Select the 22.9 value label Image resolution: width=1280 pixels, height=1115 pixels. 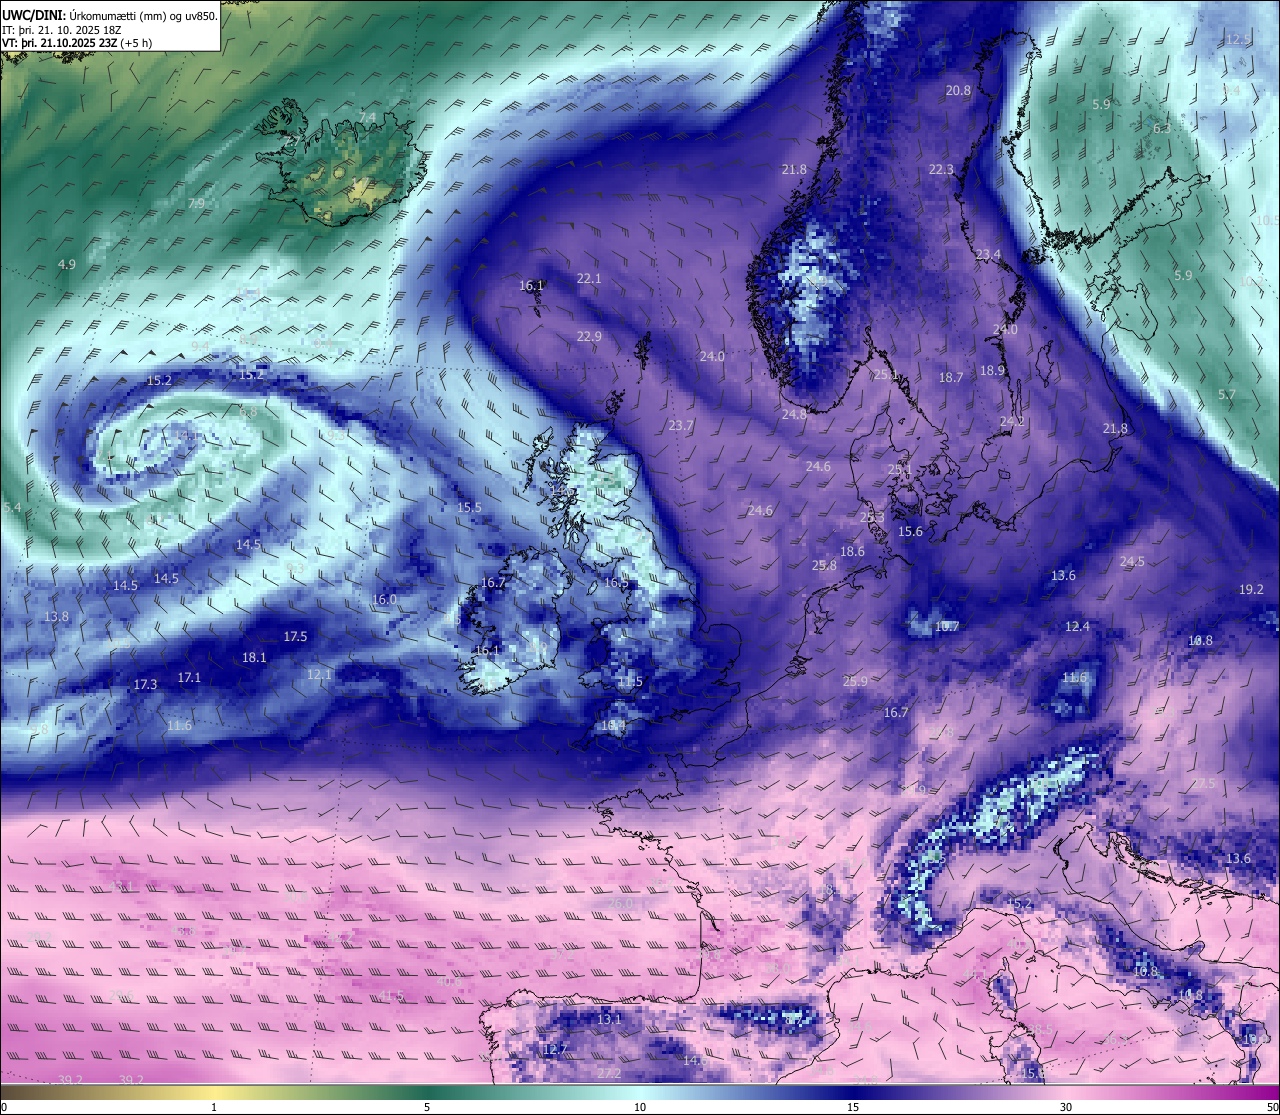[x=589, y=337]
